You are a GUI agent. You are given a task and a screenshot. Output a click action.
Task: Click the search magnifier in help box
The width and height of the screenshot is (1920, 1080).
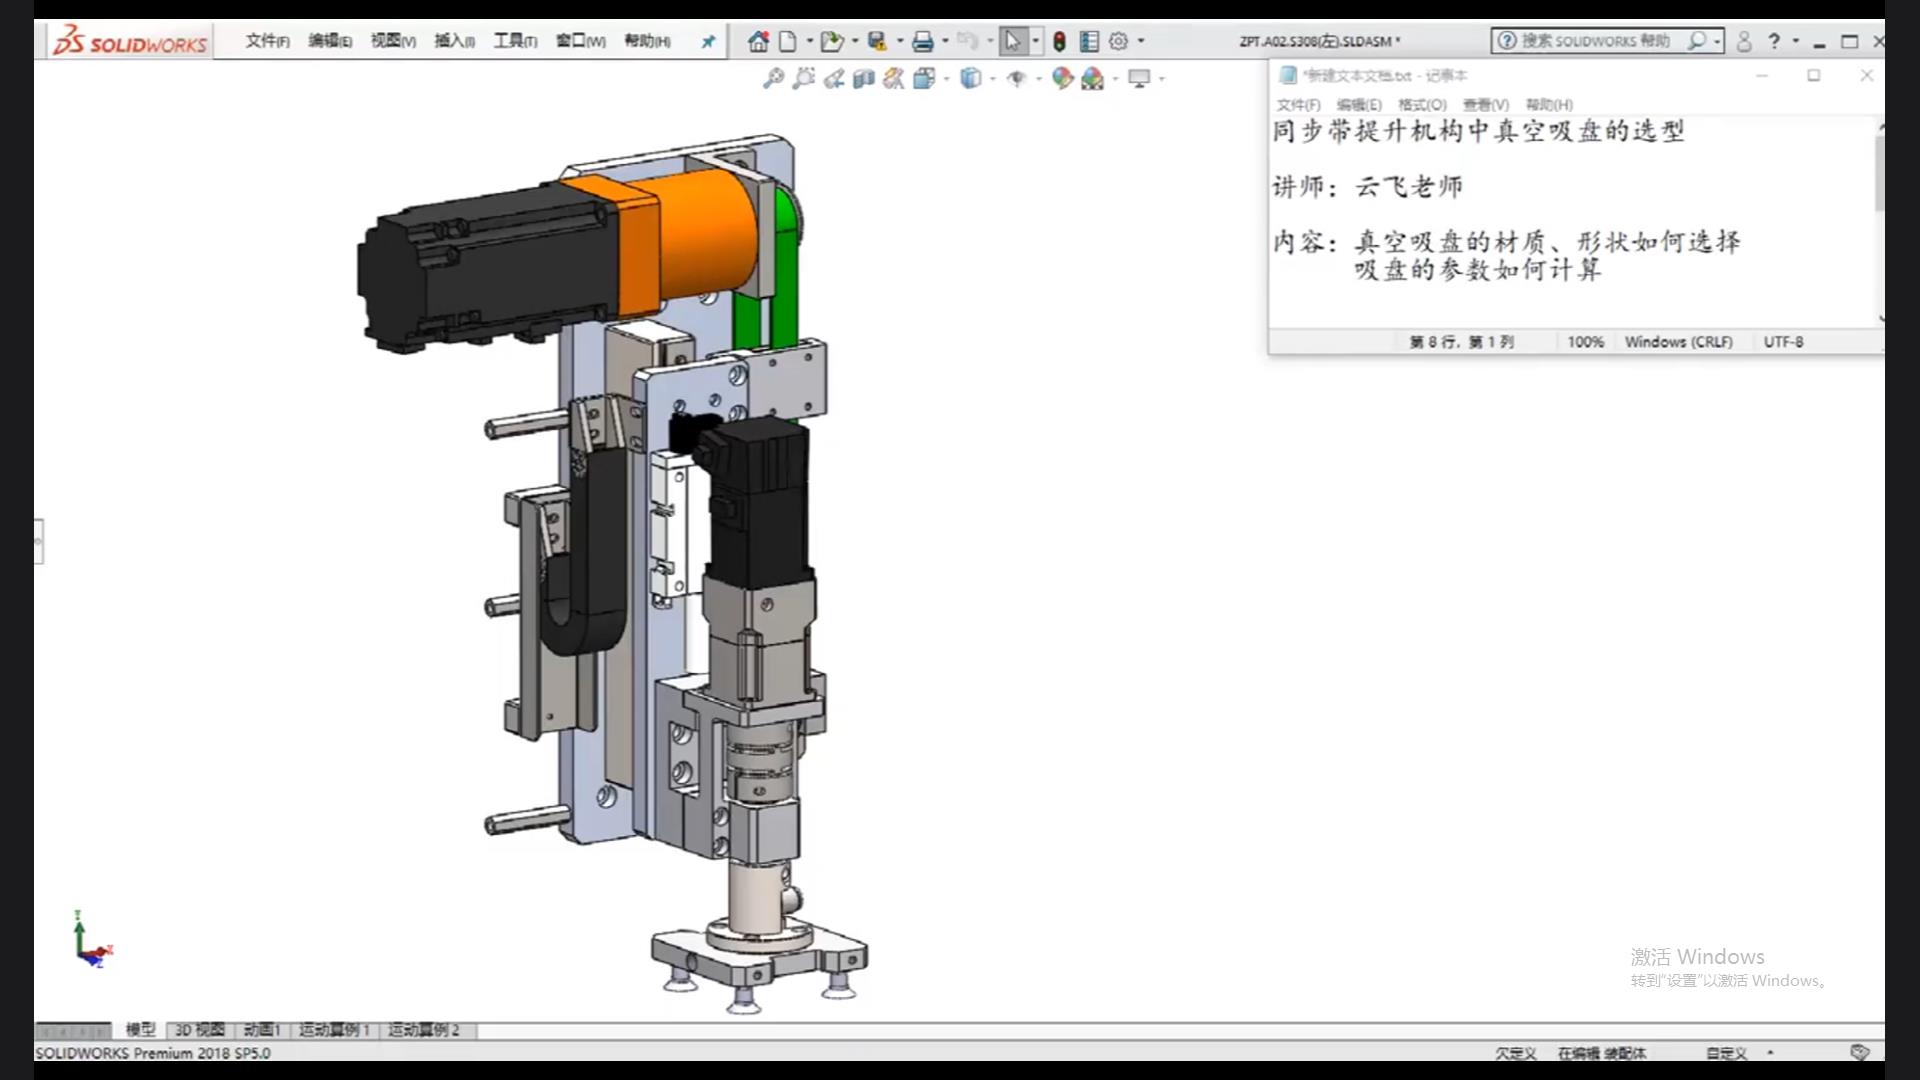1697,41
